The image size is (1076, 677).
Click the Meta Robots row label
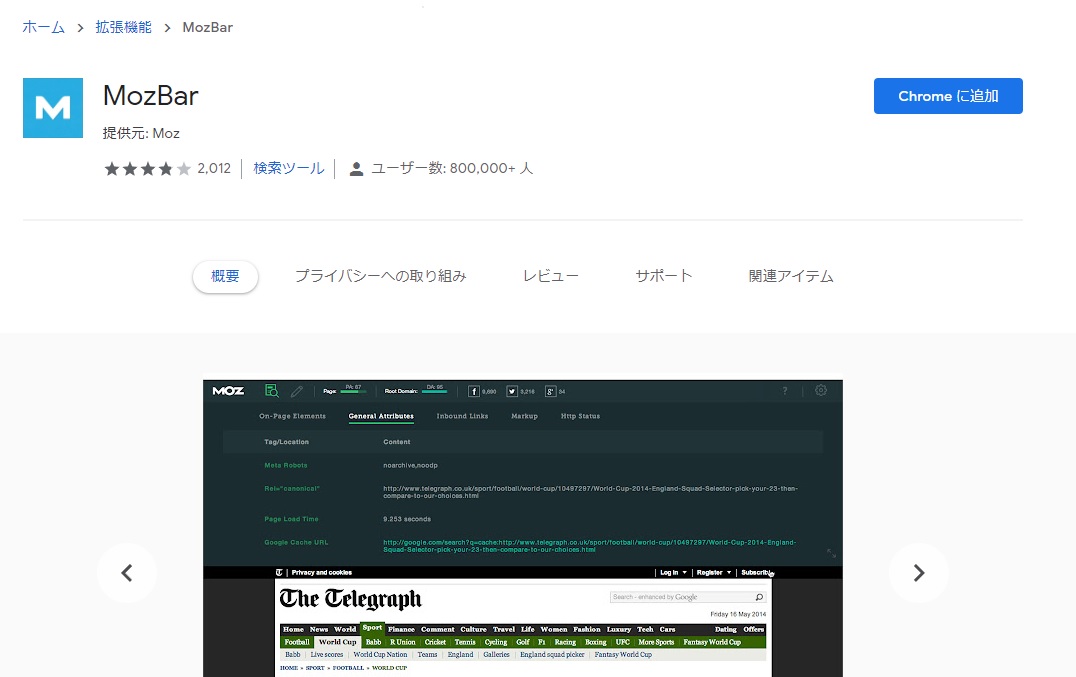click(x=285, y=466)
